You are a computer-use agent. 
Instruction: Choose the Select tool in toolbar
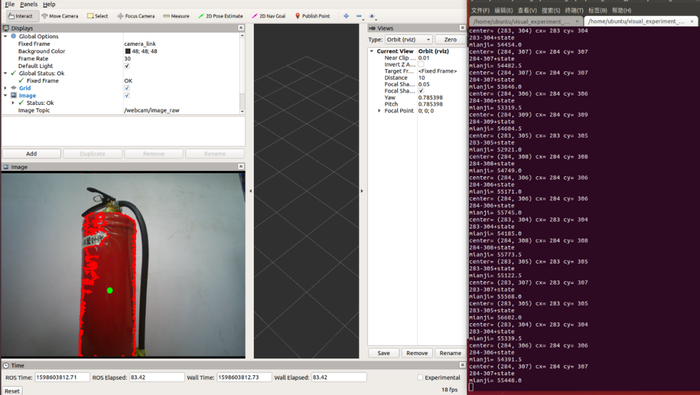pos(98,16)
